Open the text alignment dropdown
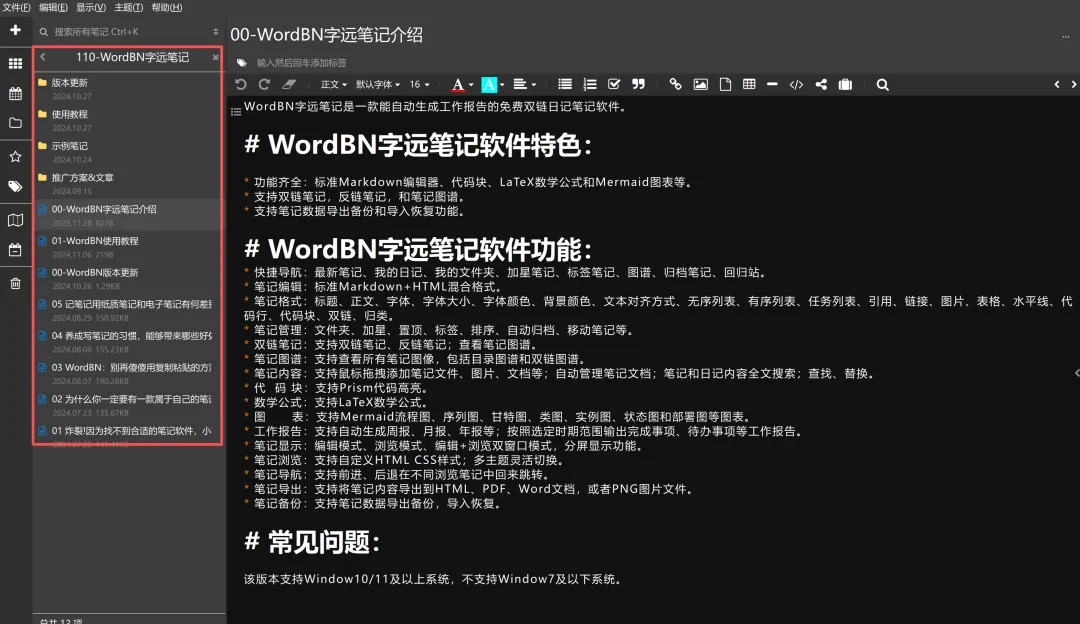 (525, 84)
